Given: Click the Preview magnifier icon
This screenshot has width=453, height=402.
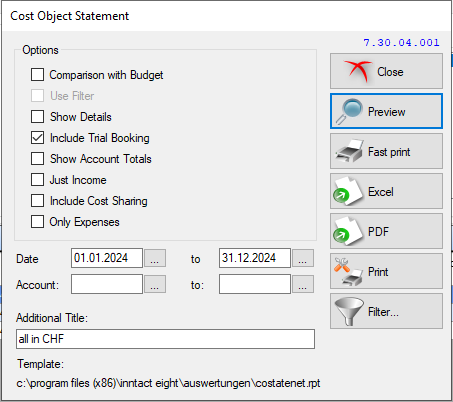Looking at the screenshot, I should 349,111.
